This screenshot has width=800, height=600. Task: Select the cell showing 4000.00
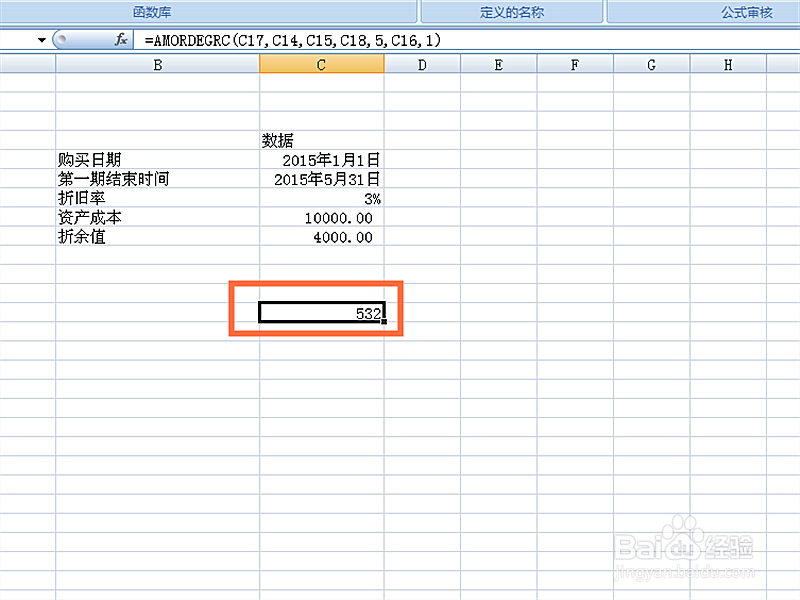[321, 236]
